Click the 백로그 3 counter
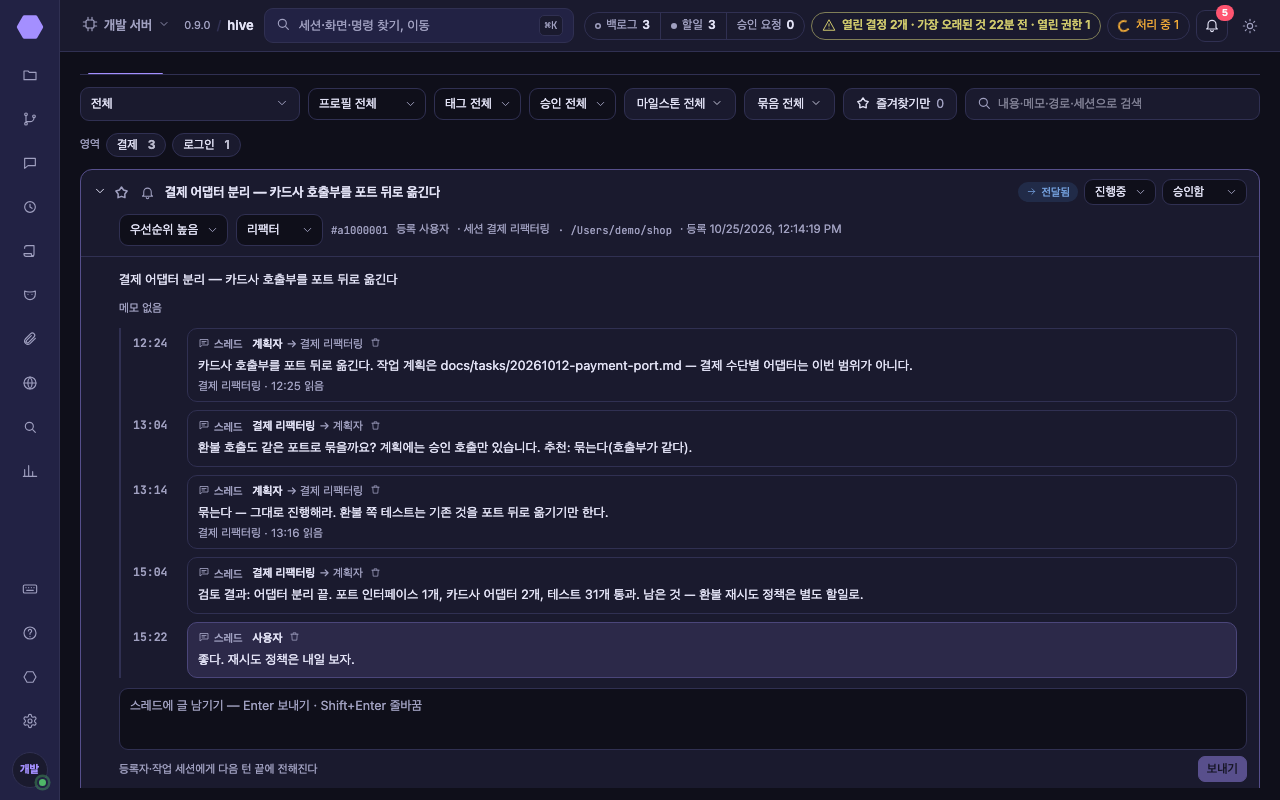The width and height of the screenshot is (1280, 800). click(622, 25)
